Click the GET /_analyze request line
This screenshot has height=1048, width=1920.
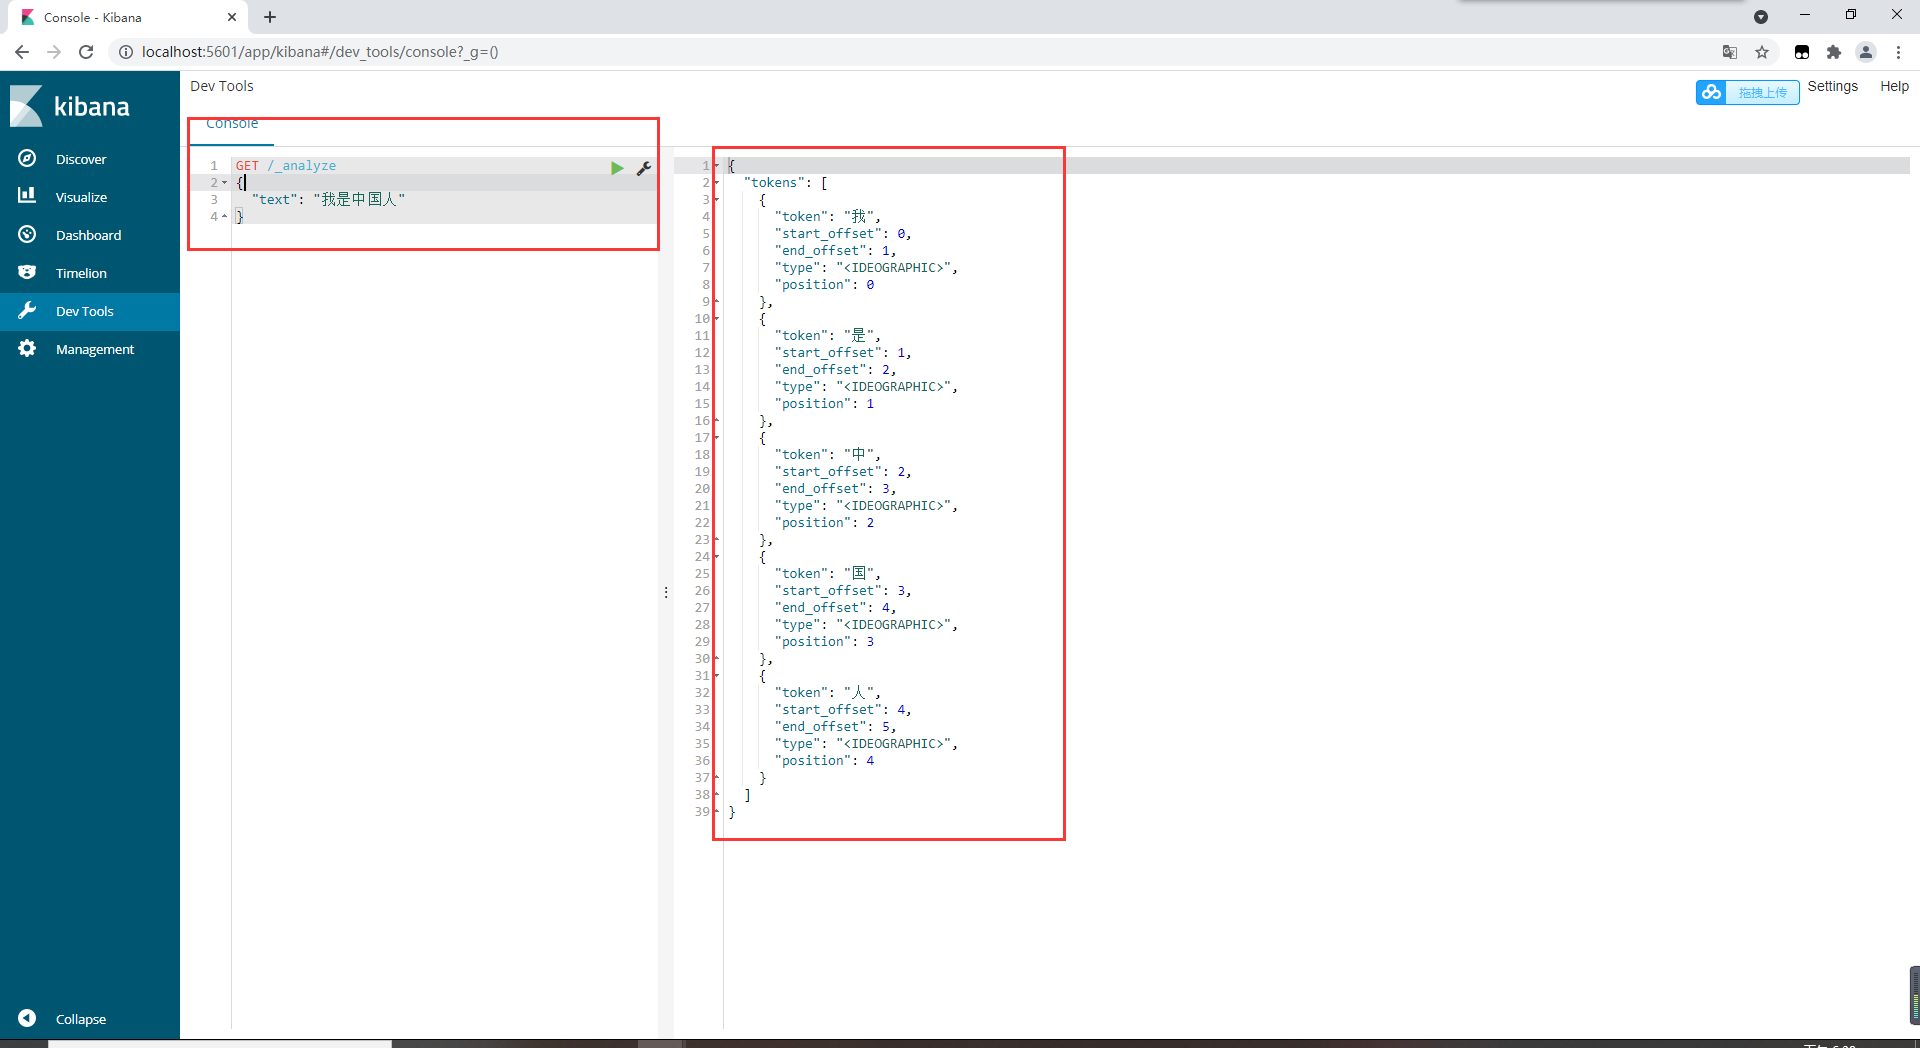tap(286, 166)
